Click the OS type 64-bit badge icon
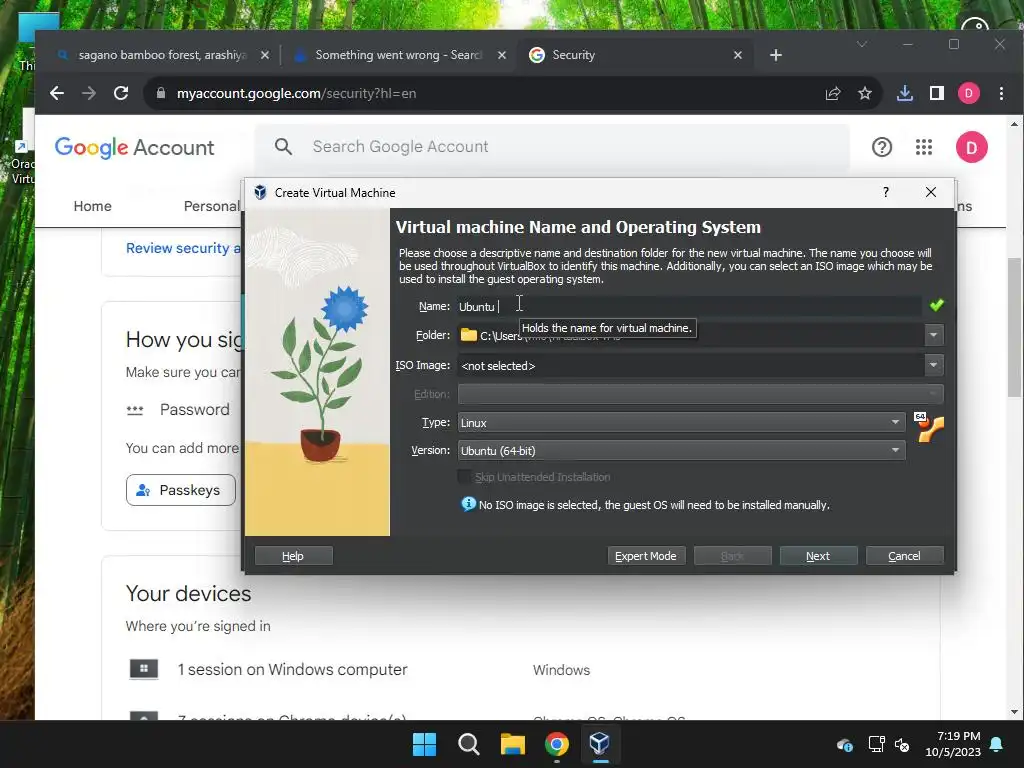Viewport: 1024px width, 768px height. (929, 428)
